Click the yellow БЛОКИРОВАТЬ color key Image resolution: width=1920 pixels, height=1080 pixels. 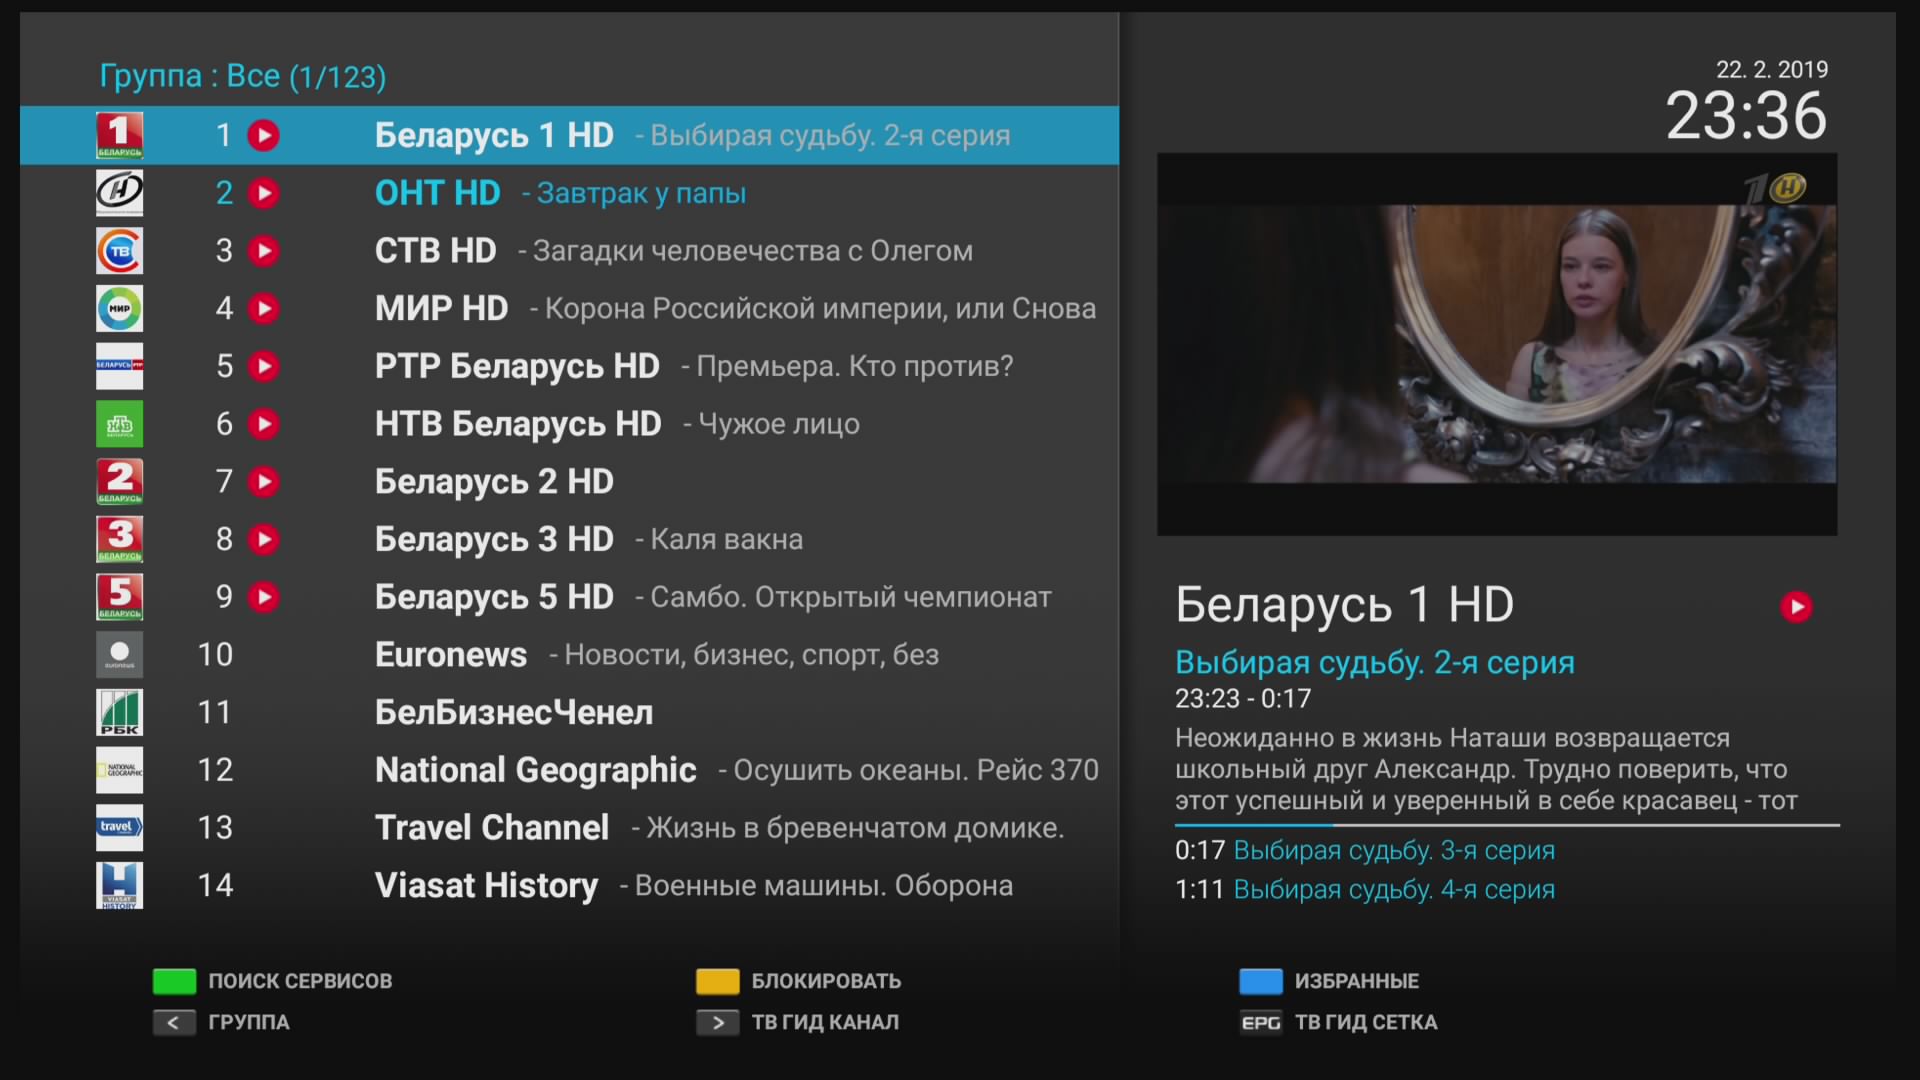718,981
